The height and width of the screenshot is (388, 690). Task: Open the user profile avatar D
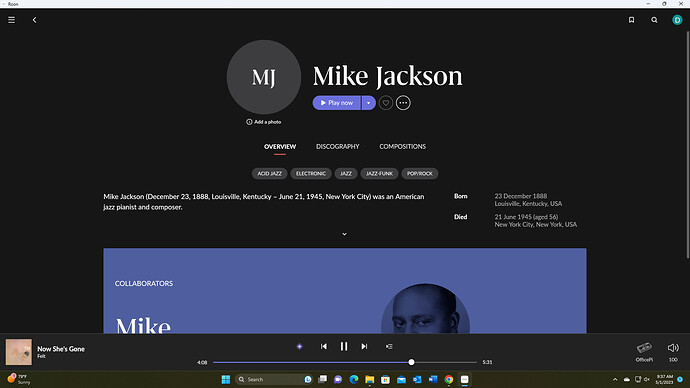pos(677,20)
